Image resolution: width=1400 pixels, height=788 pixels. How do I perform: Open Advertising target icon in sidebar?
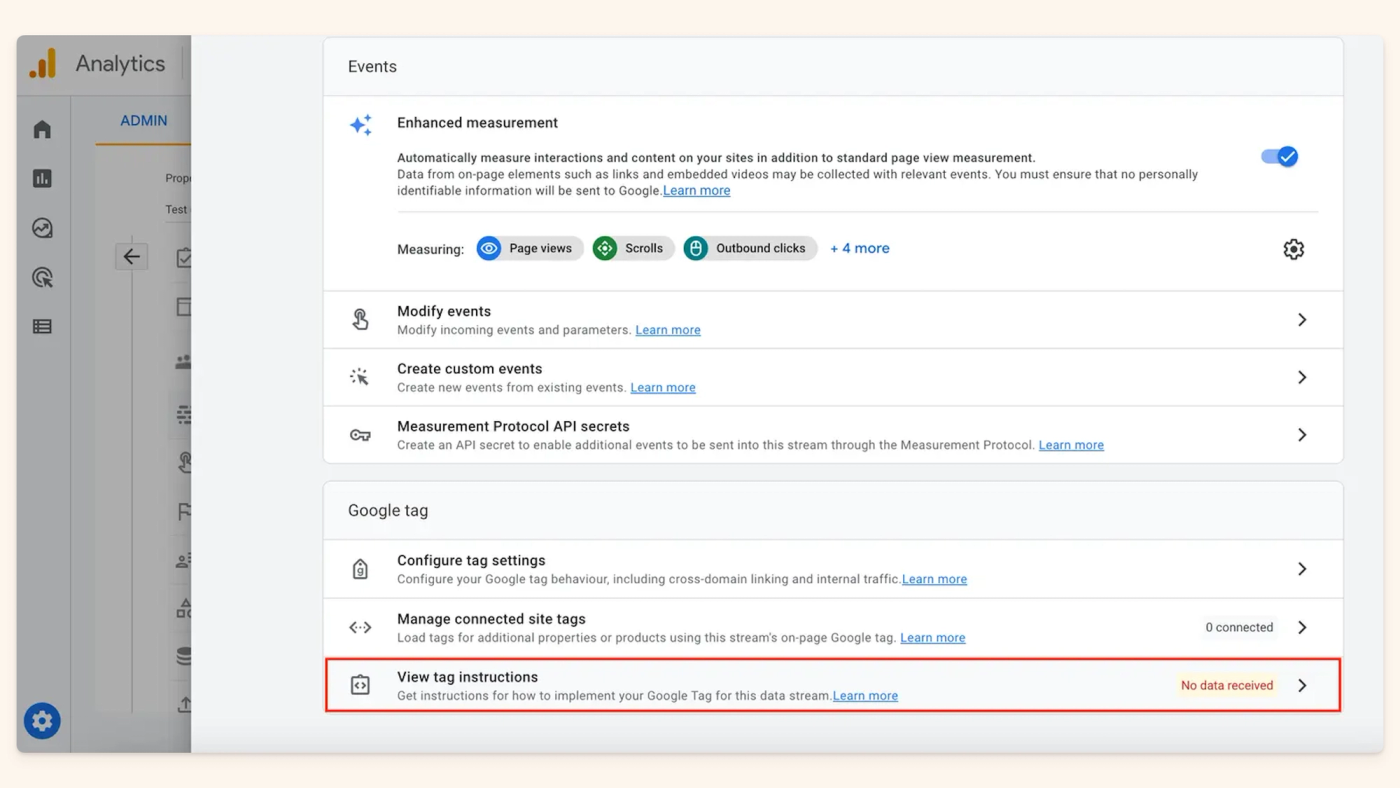click(x=42, y=277)
